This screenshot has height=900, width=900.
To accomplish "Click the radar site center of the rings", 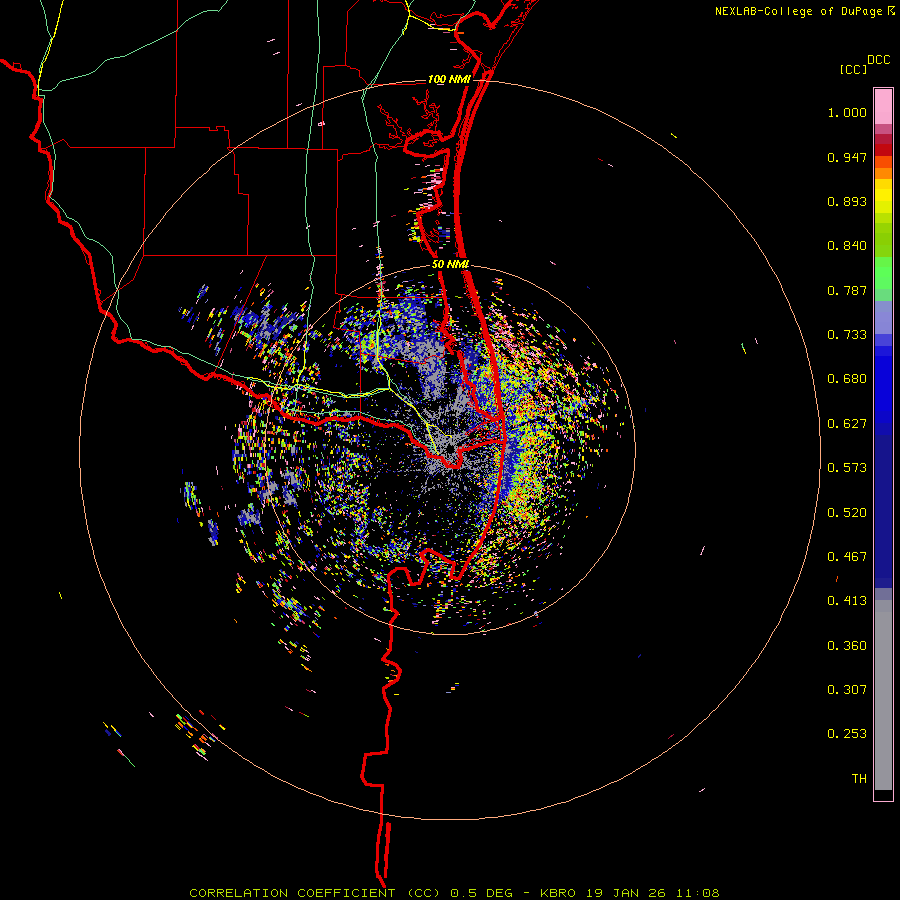I will (x=451, y=449).
